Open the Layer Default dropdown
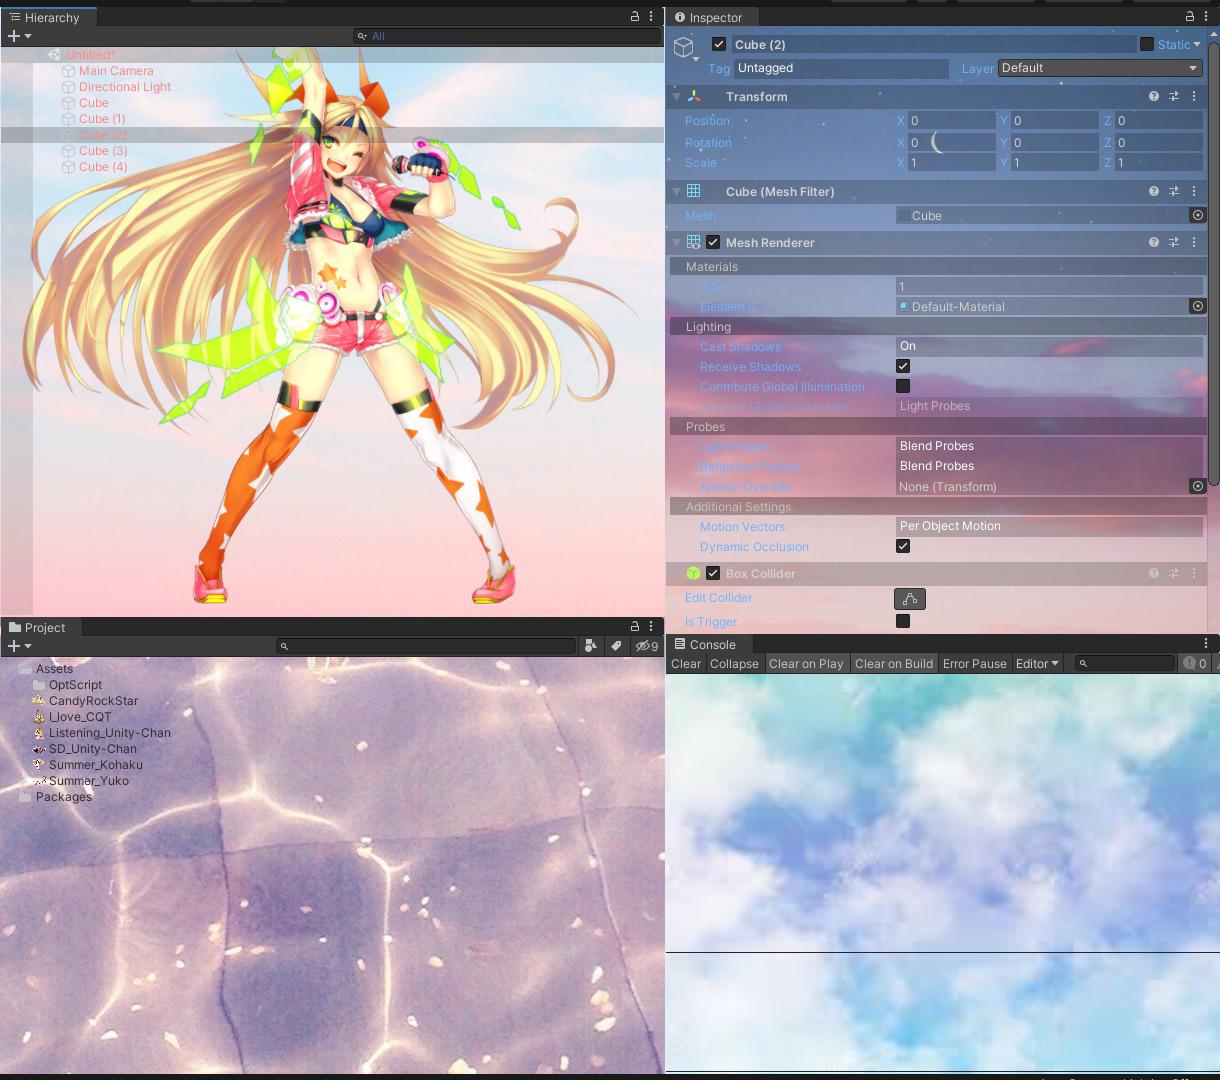Viewport: 1220px width, 1080px height. 1098,68
